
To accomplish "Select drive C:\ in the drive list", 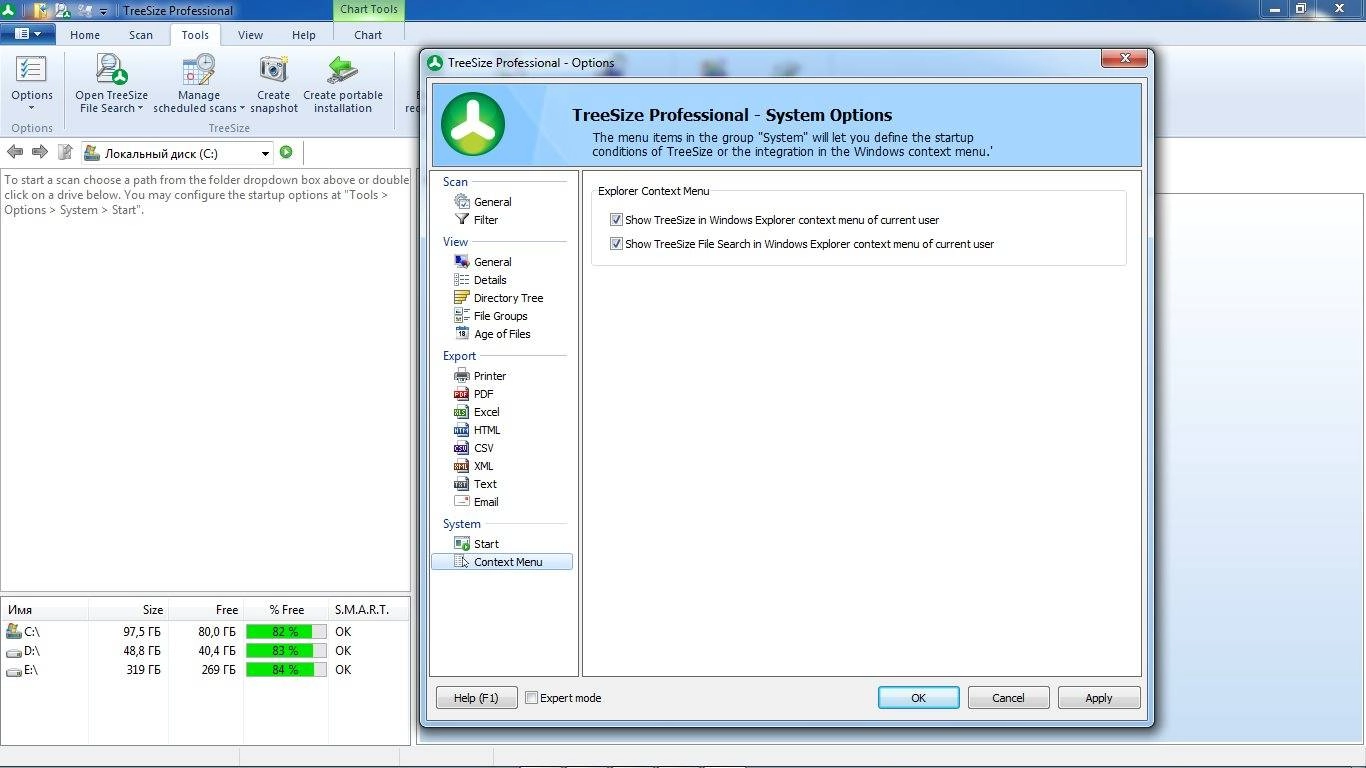I will tap(23, 632).
